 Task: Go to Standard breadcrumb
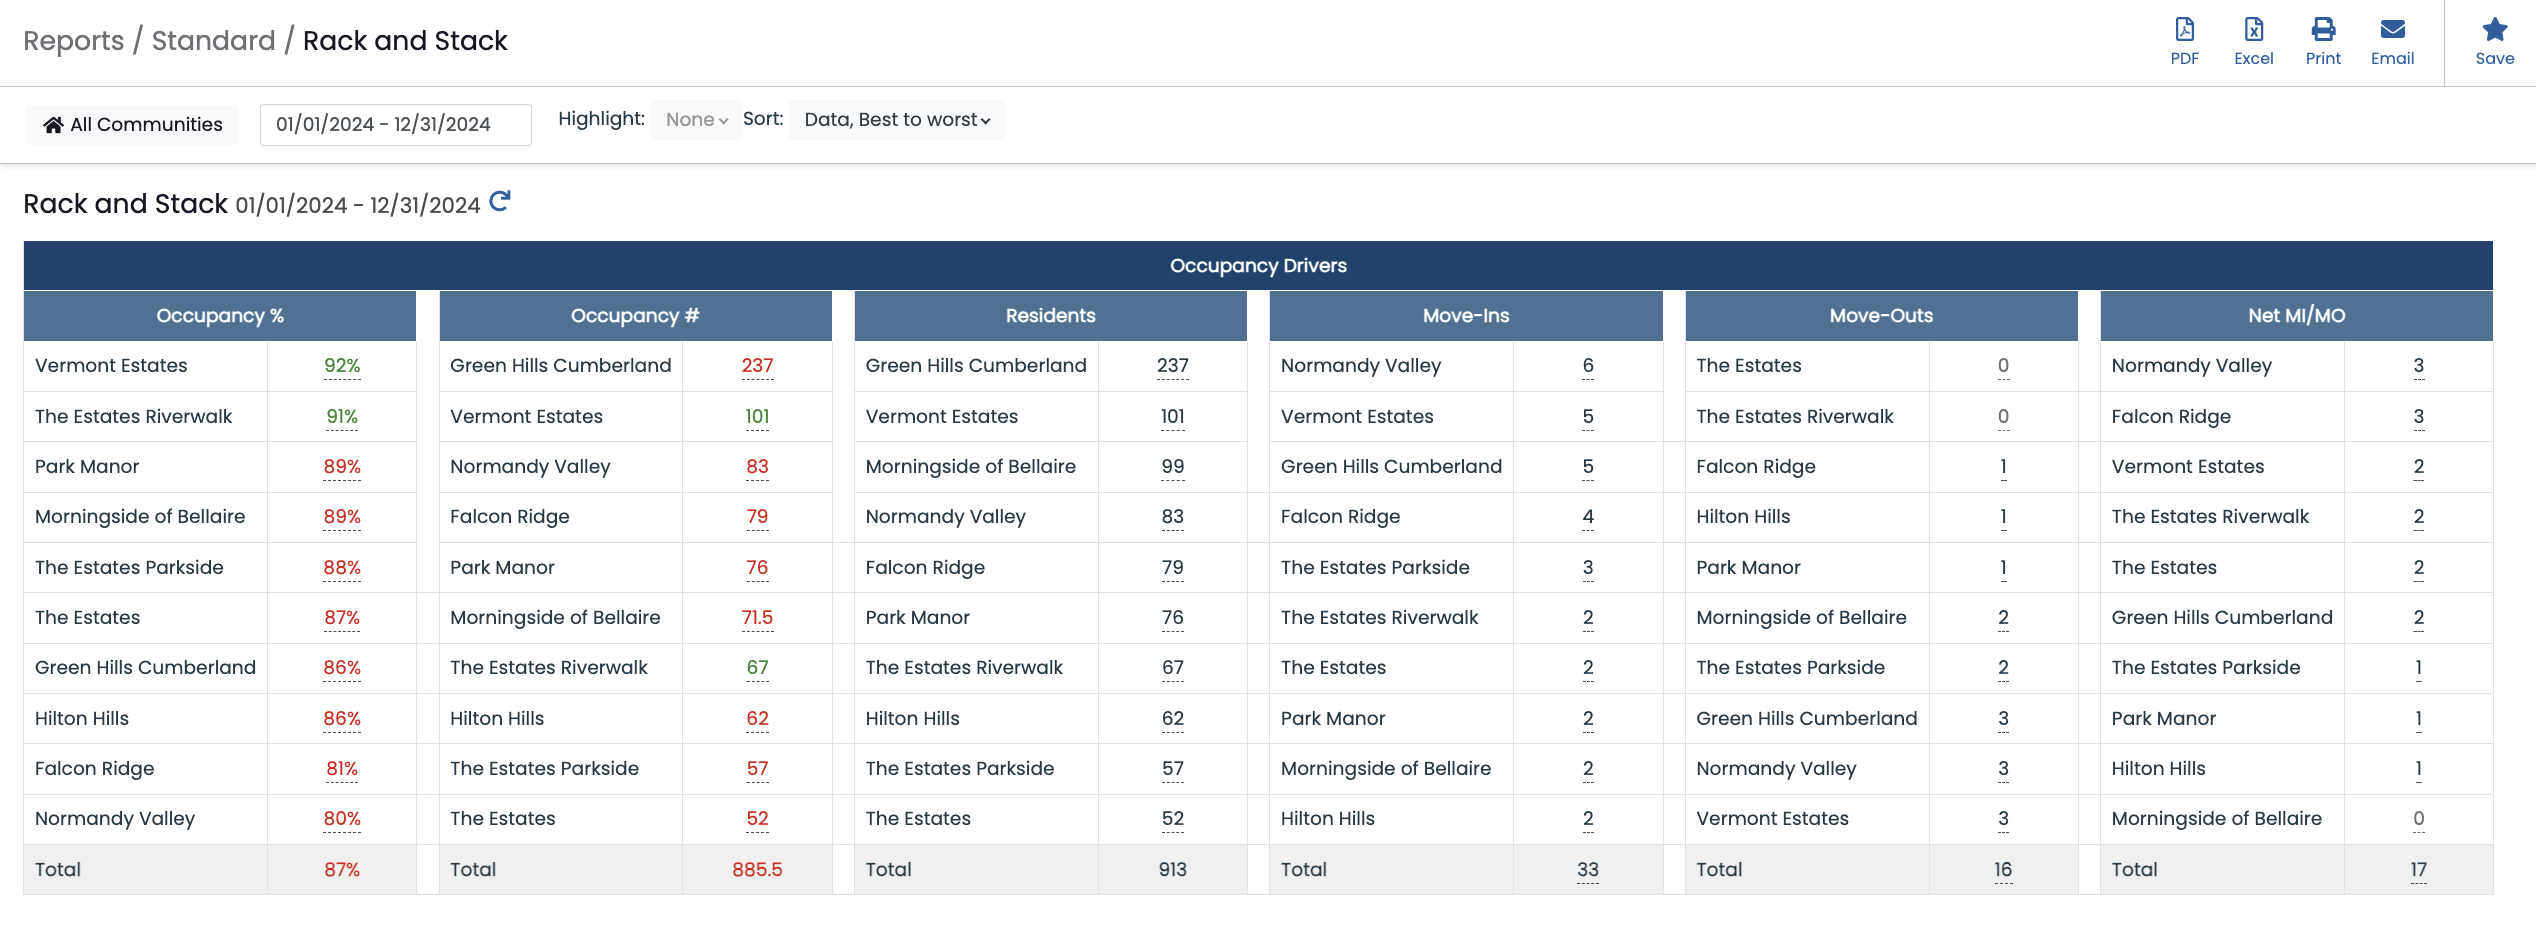pos(213,41)
